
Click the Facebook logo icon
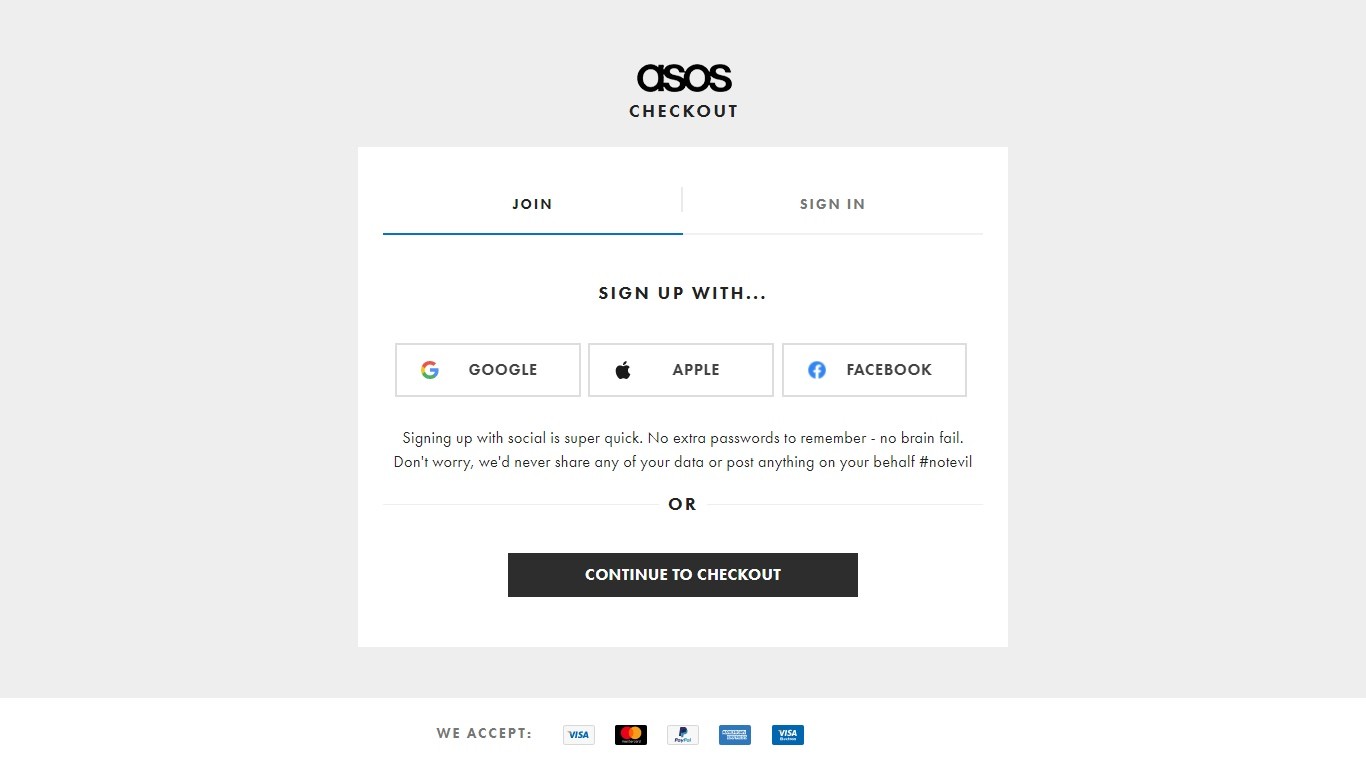817,370
